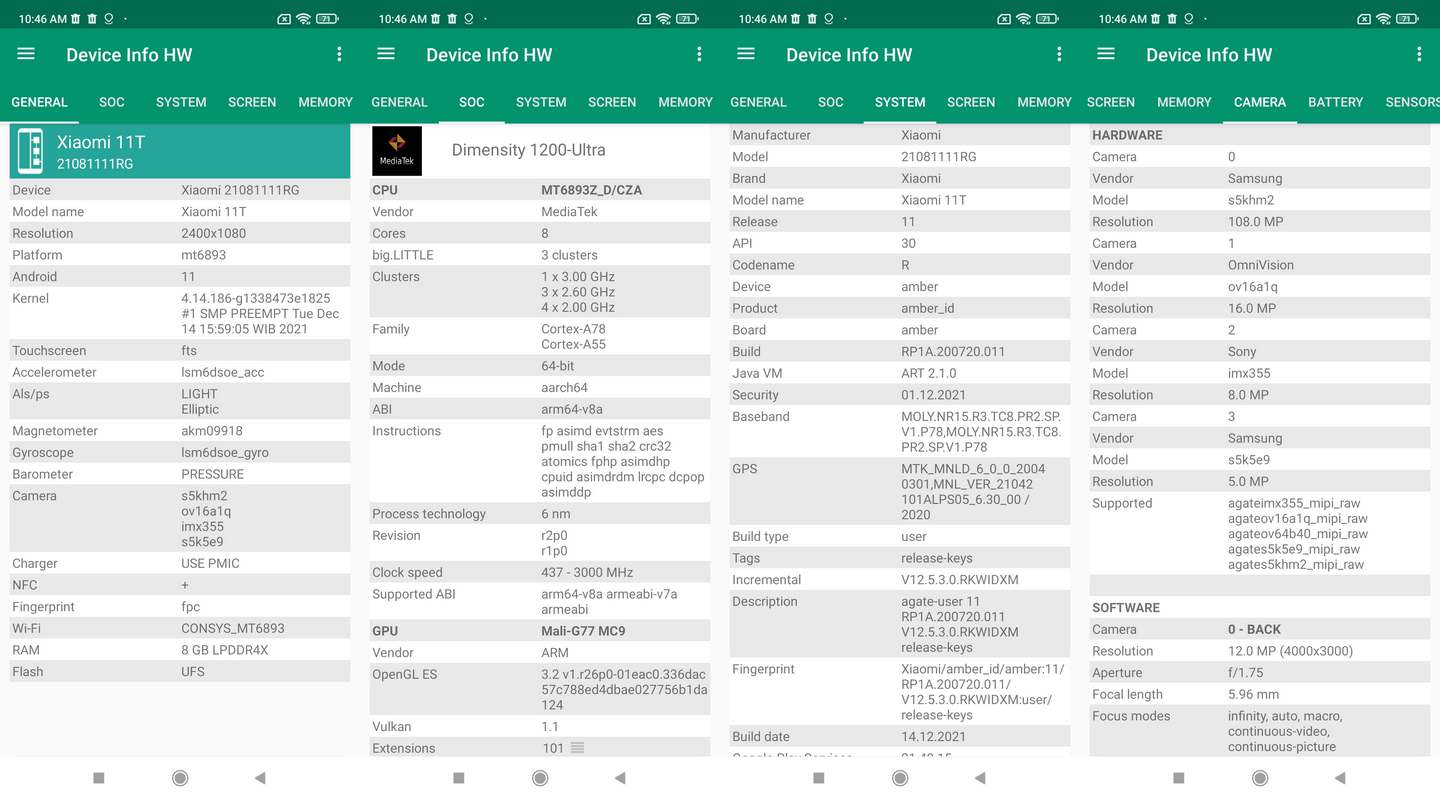Tap the Magnetometer value akm09918
The image size is (1440, 800).
(212, 431)
